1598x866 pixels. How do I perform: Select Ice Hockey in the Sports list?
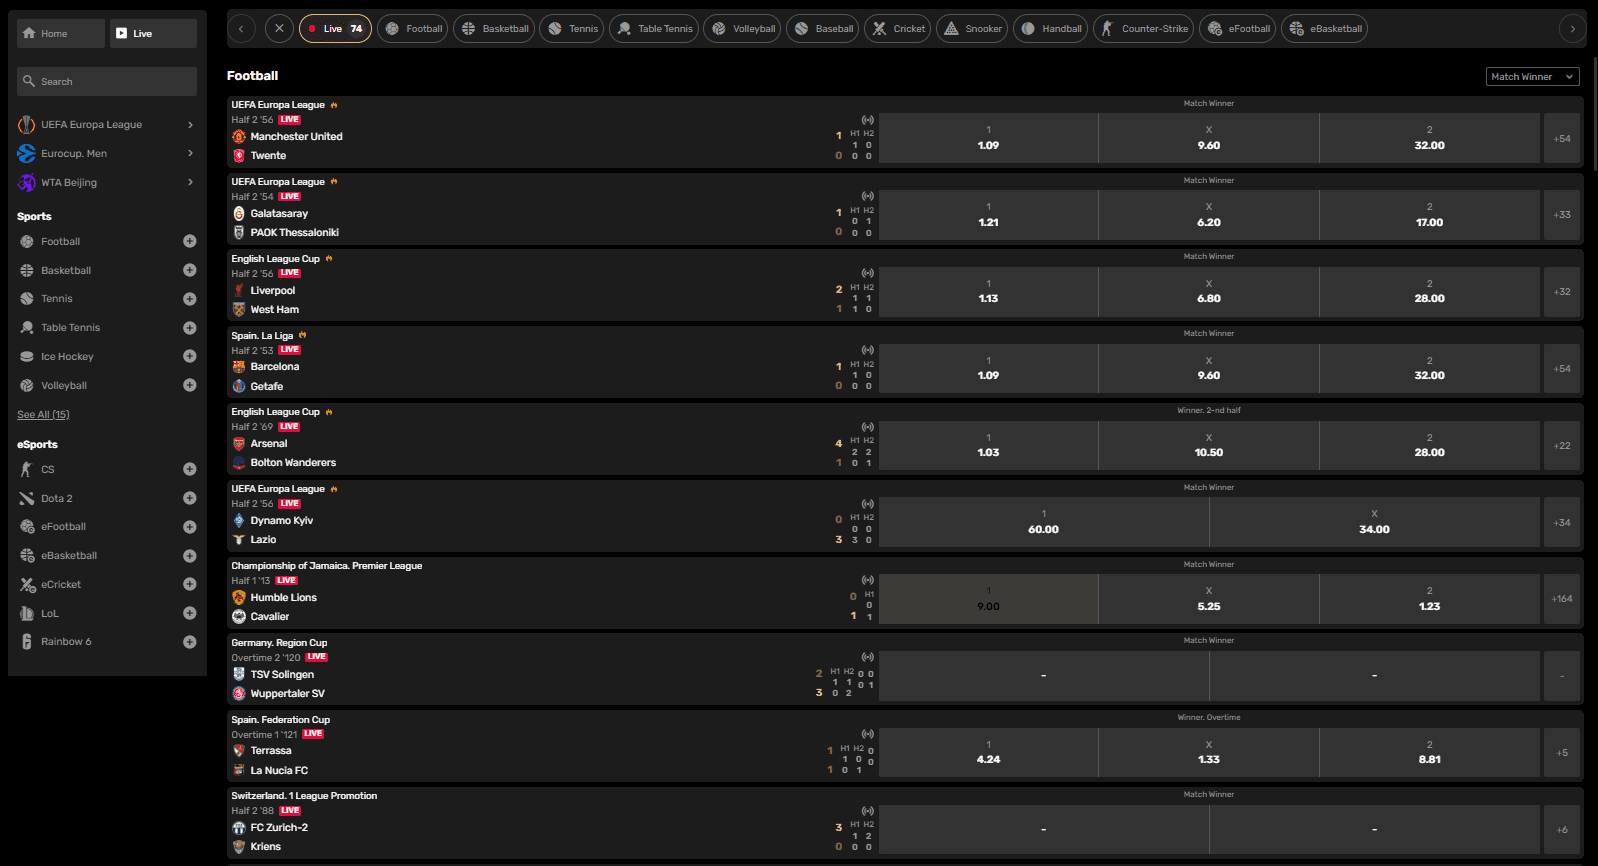tap(67, 356)
